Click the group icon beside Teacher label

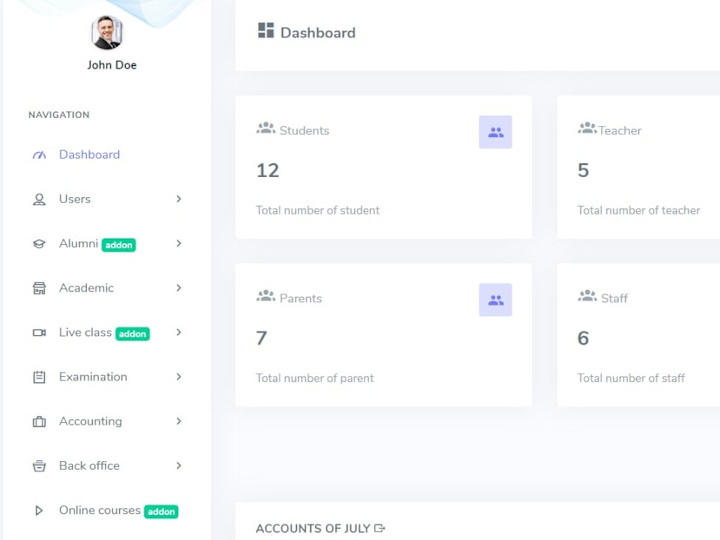coord(587,128)
